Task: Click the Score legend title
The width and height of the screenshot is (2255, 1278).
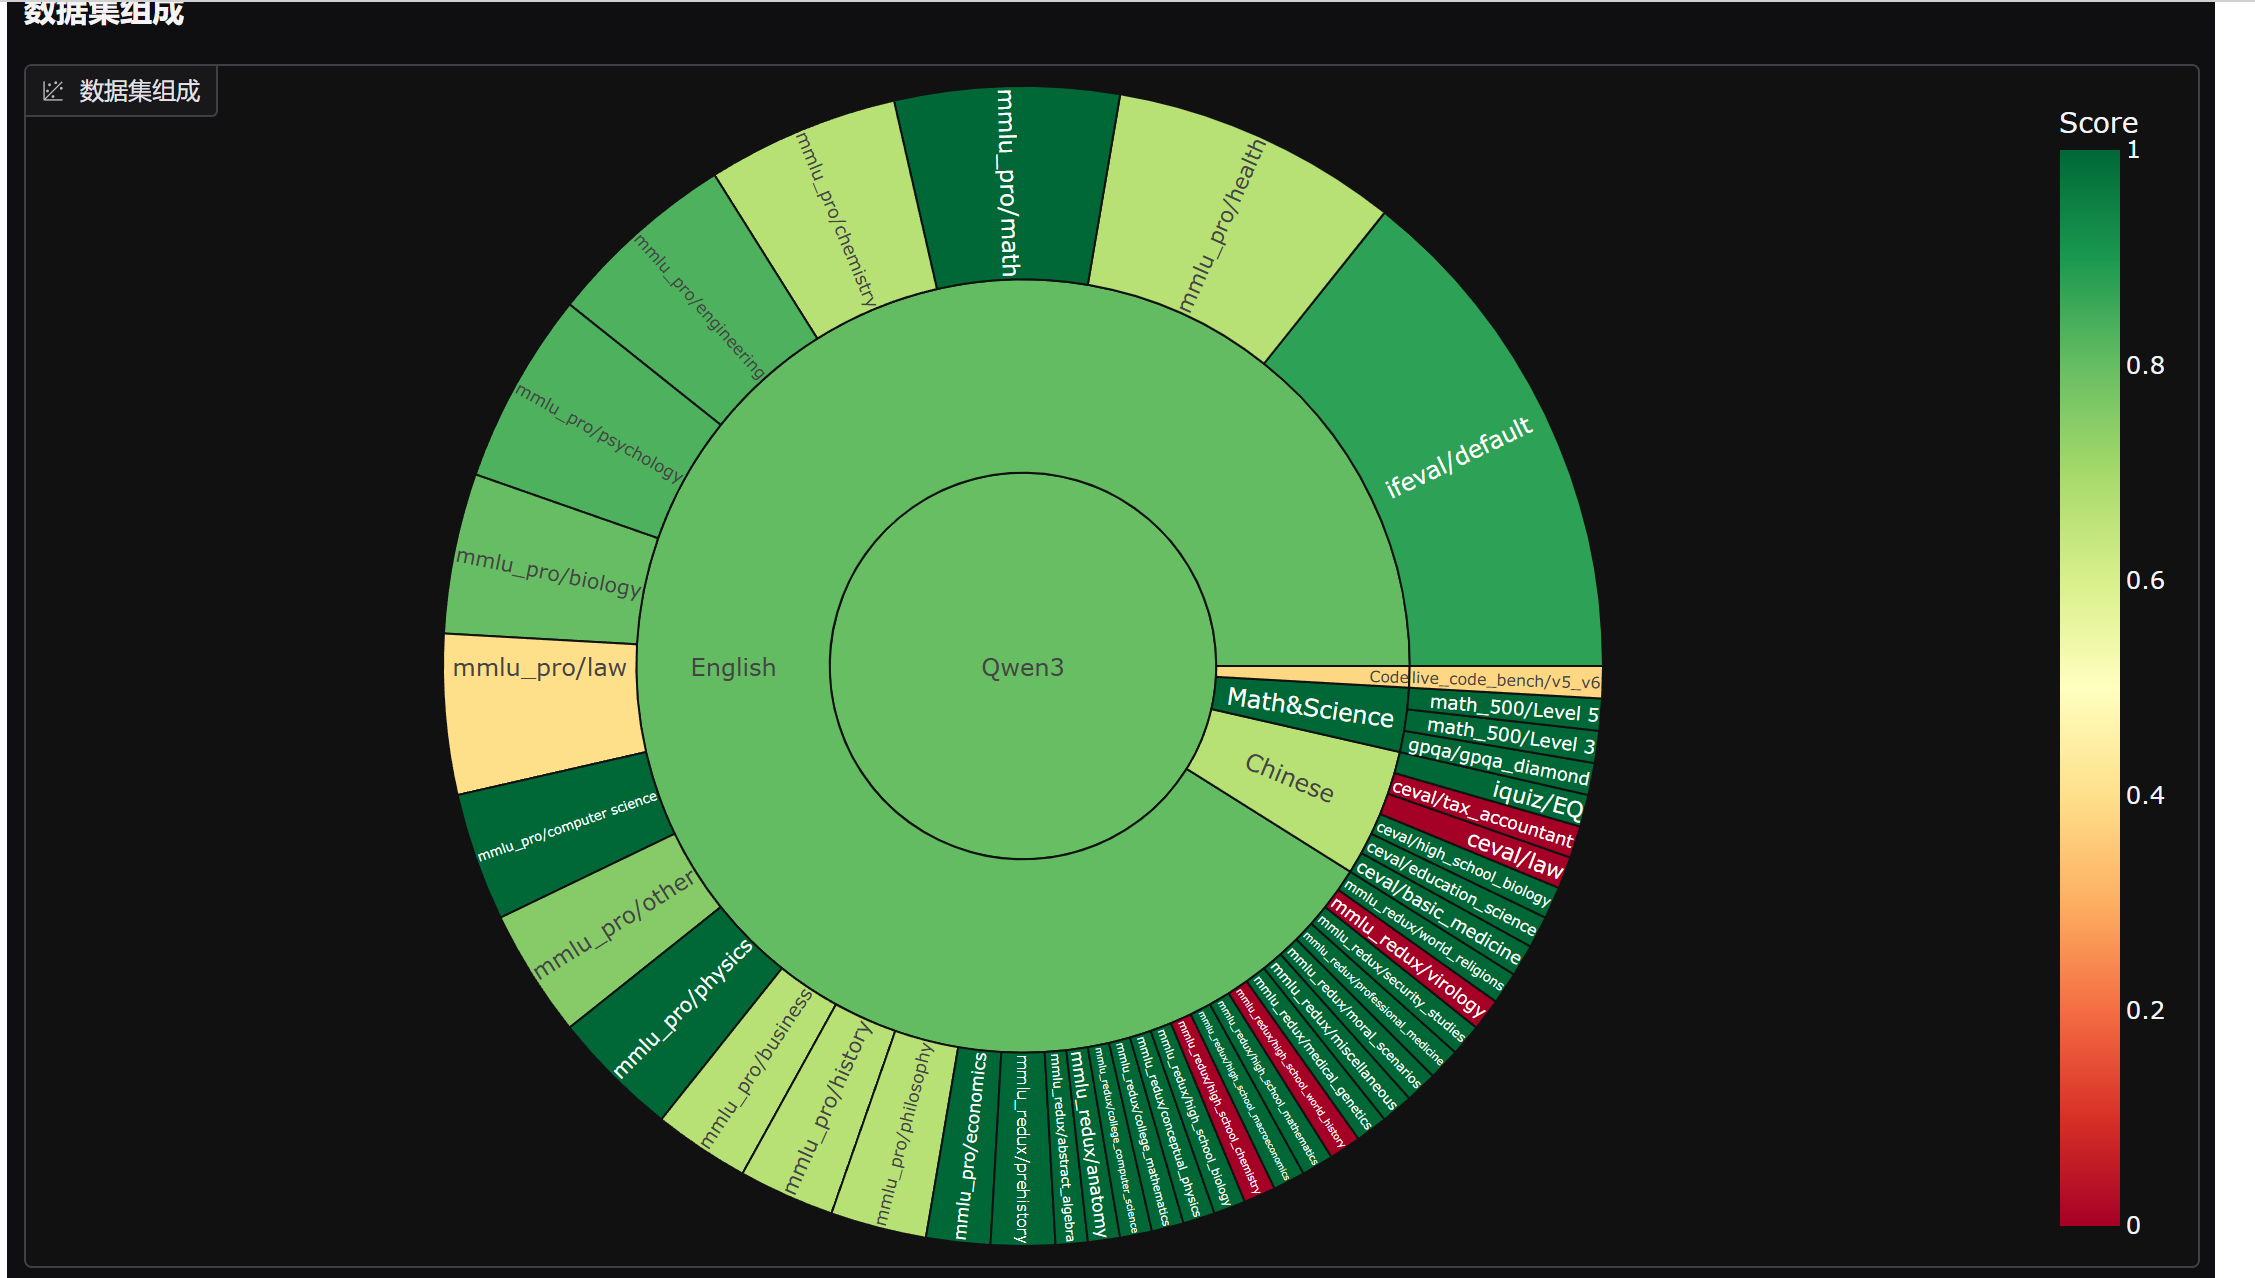Action: point(2098,123)
